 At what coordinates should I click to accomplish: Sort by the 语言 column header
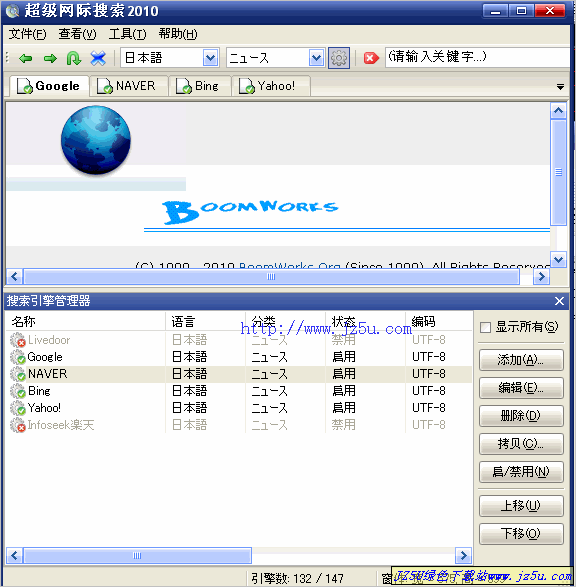pos(205,322)
